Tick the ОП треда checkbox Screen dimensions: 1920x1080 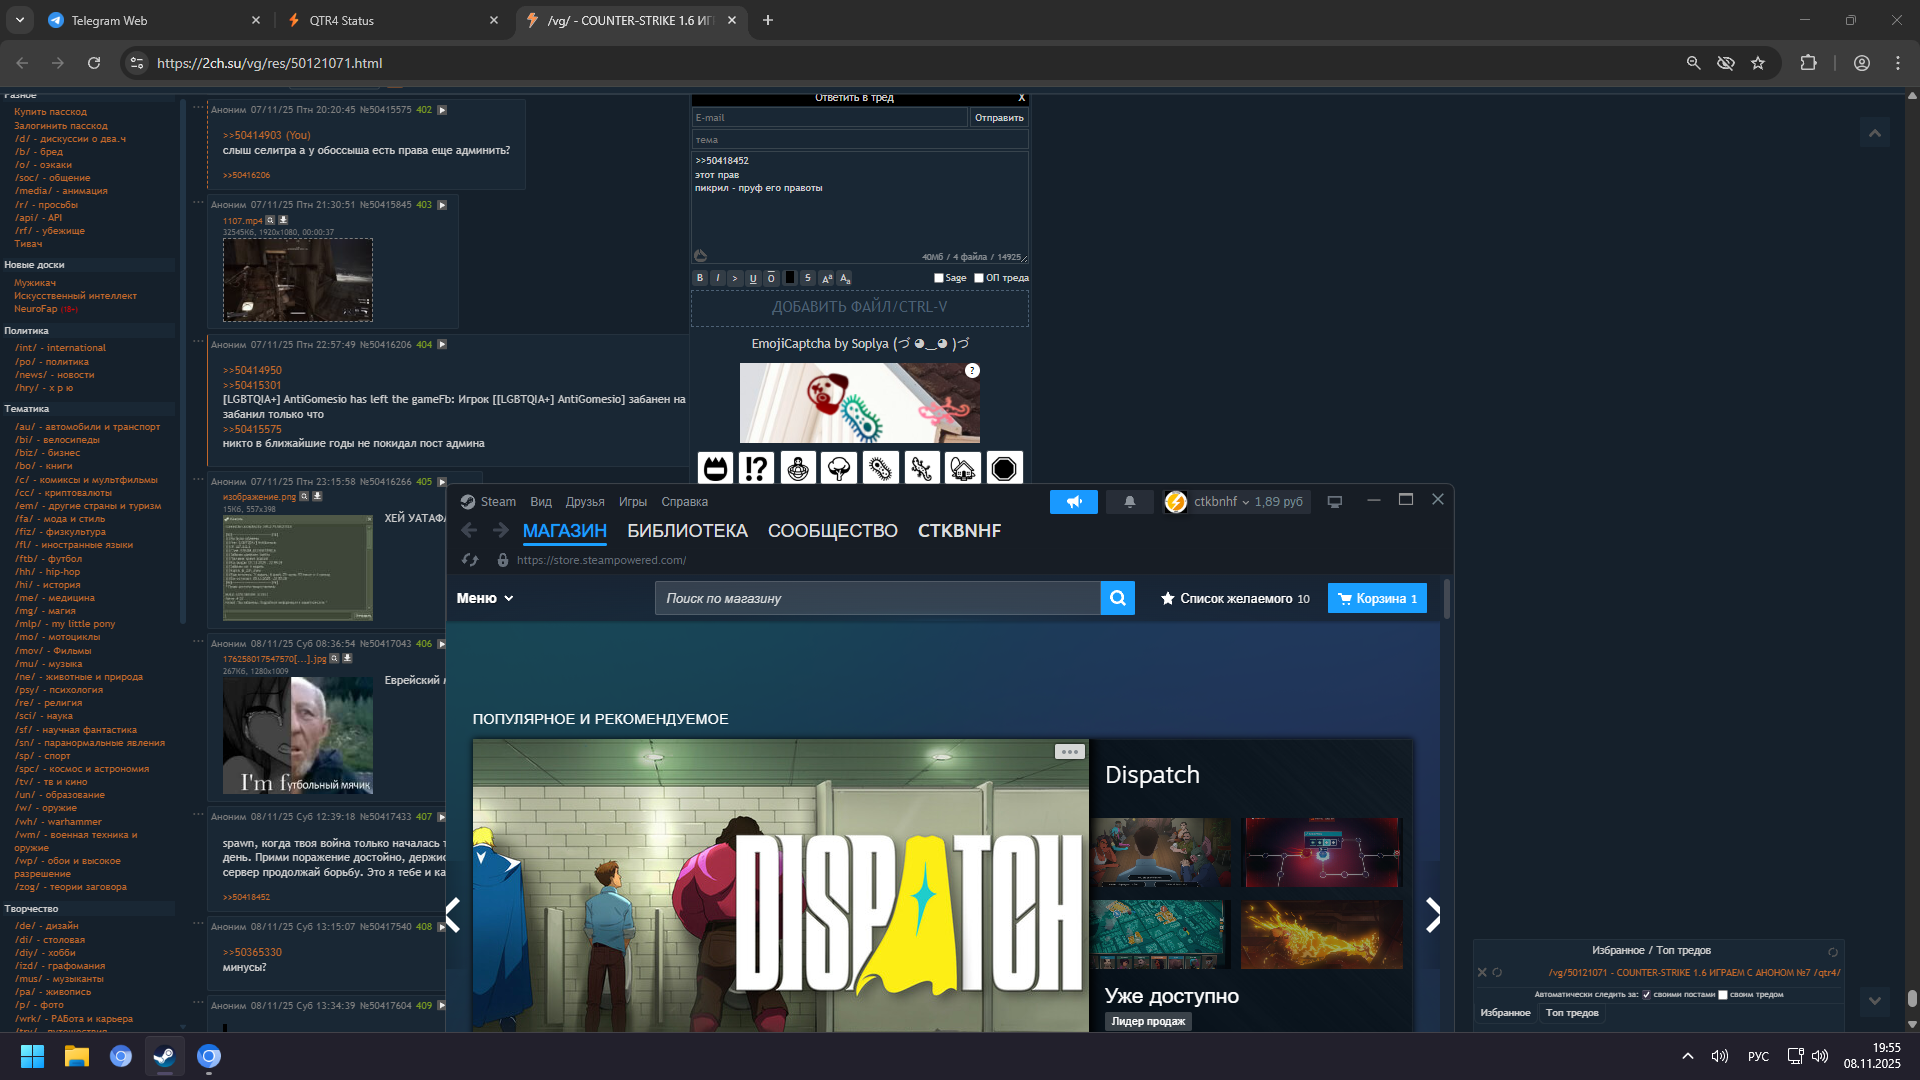click(x=979, y=278)
